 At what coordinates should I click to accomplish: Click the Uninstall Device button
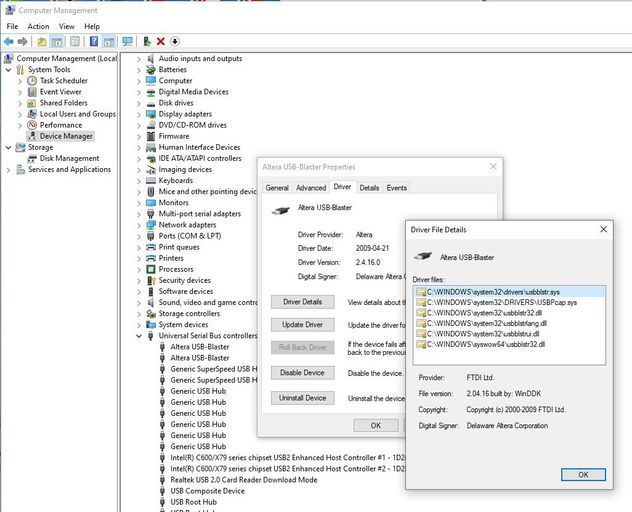[302, 398]
